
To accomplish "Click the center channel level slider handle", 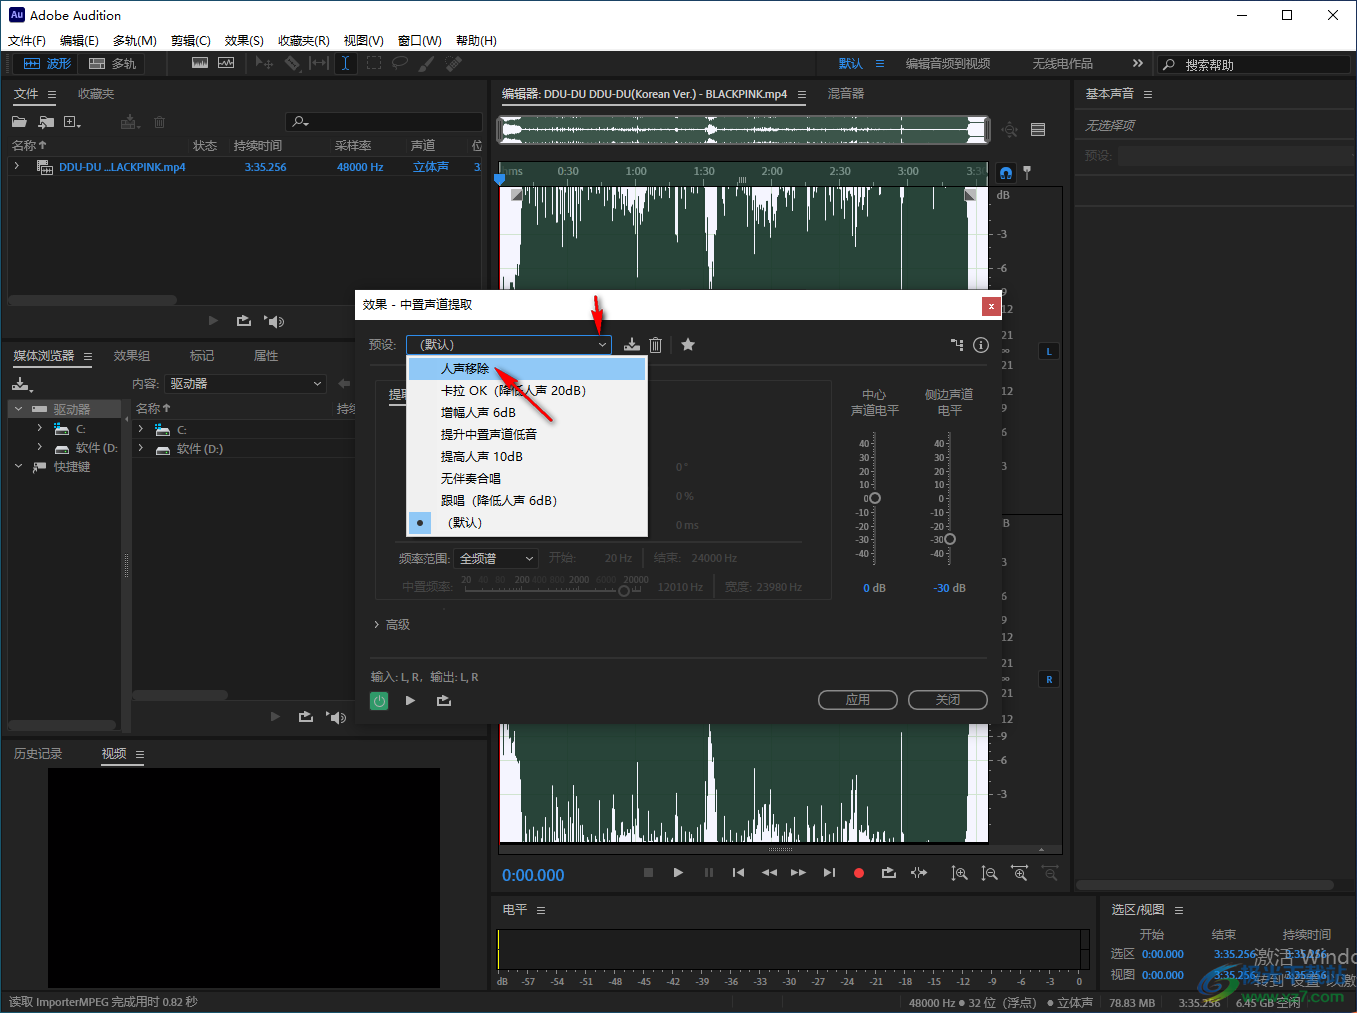I will point(875,498).
